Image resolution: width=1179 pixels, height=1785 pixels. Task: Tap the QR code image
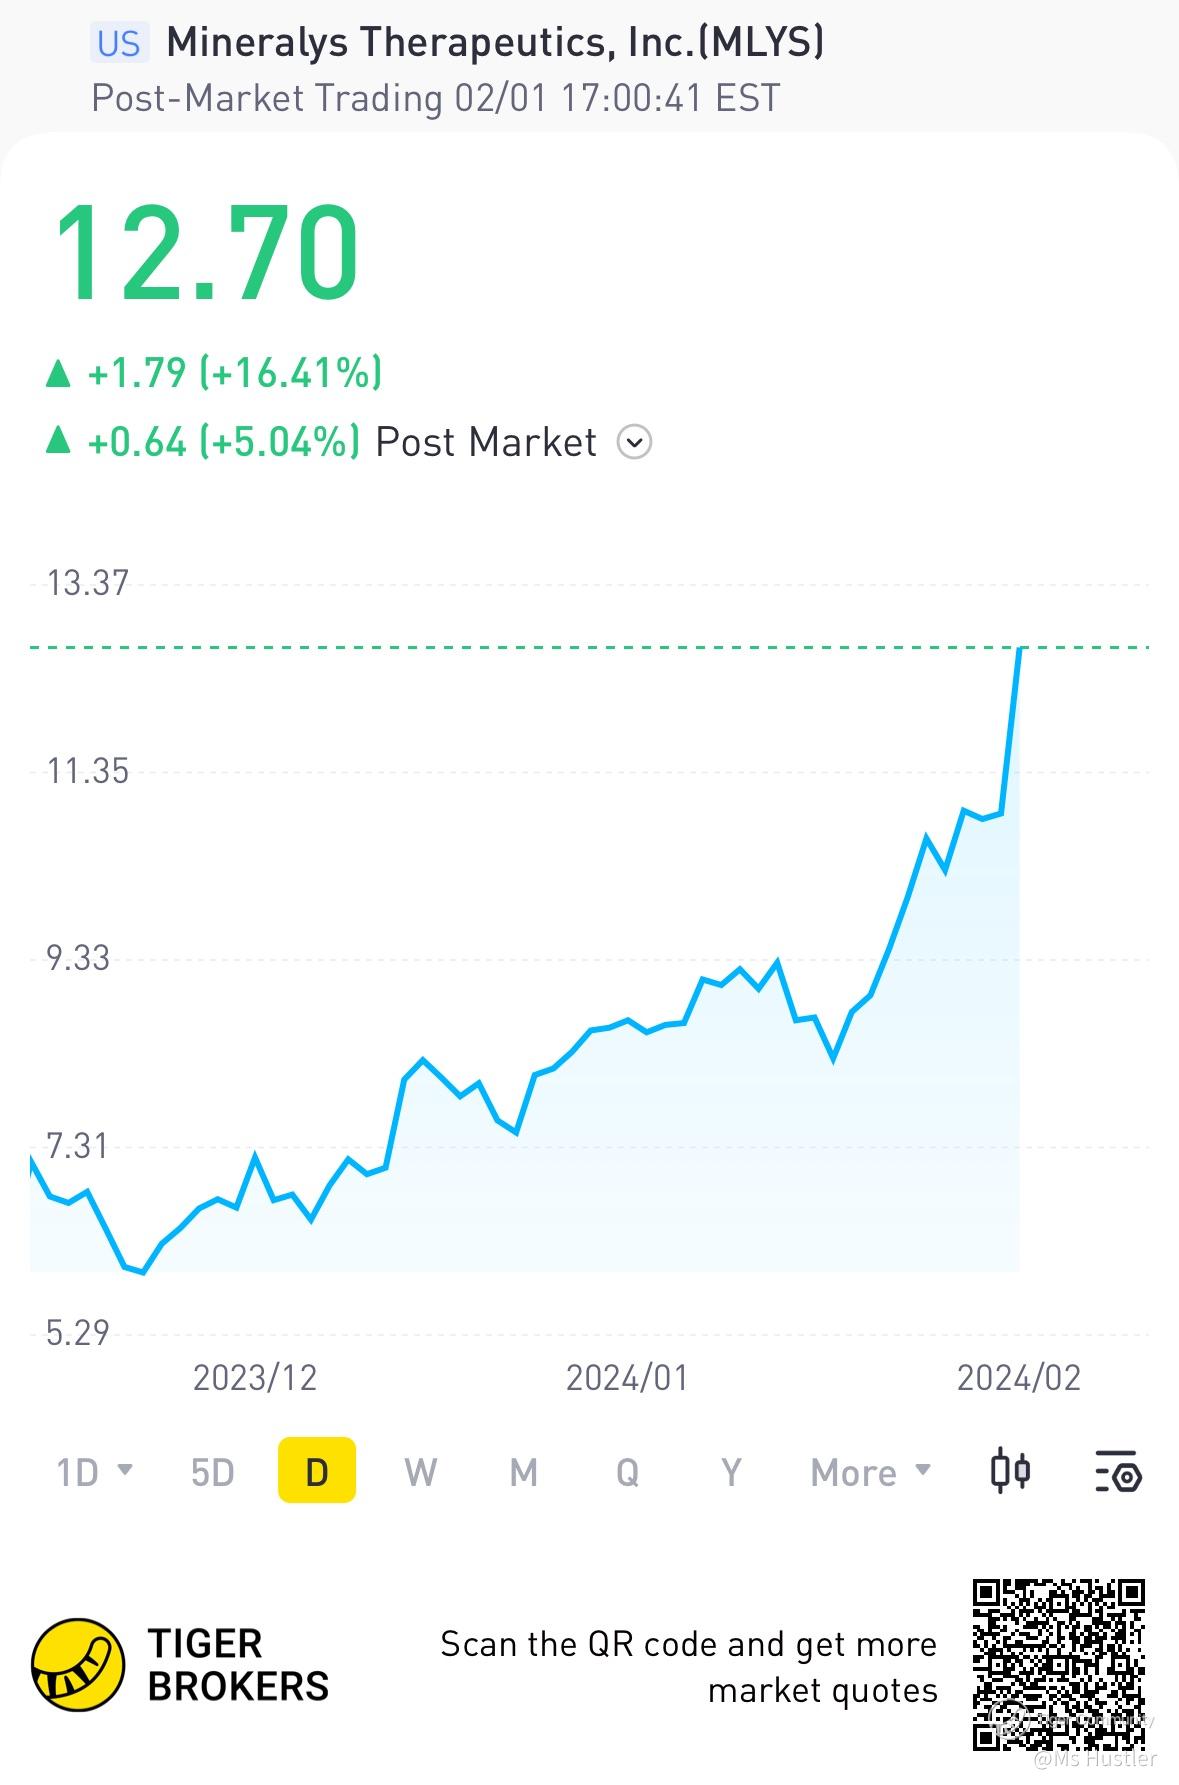pyautogui.click(x=1058, y=1664)
